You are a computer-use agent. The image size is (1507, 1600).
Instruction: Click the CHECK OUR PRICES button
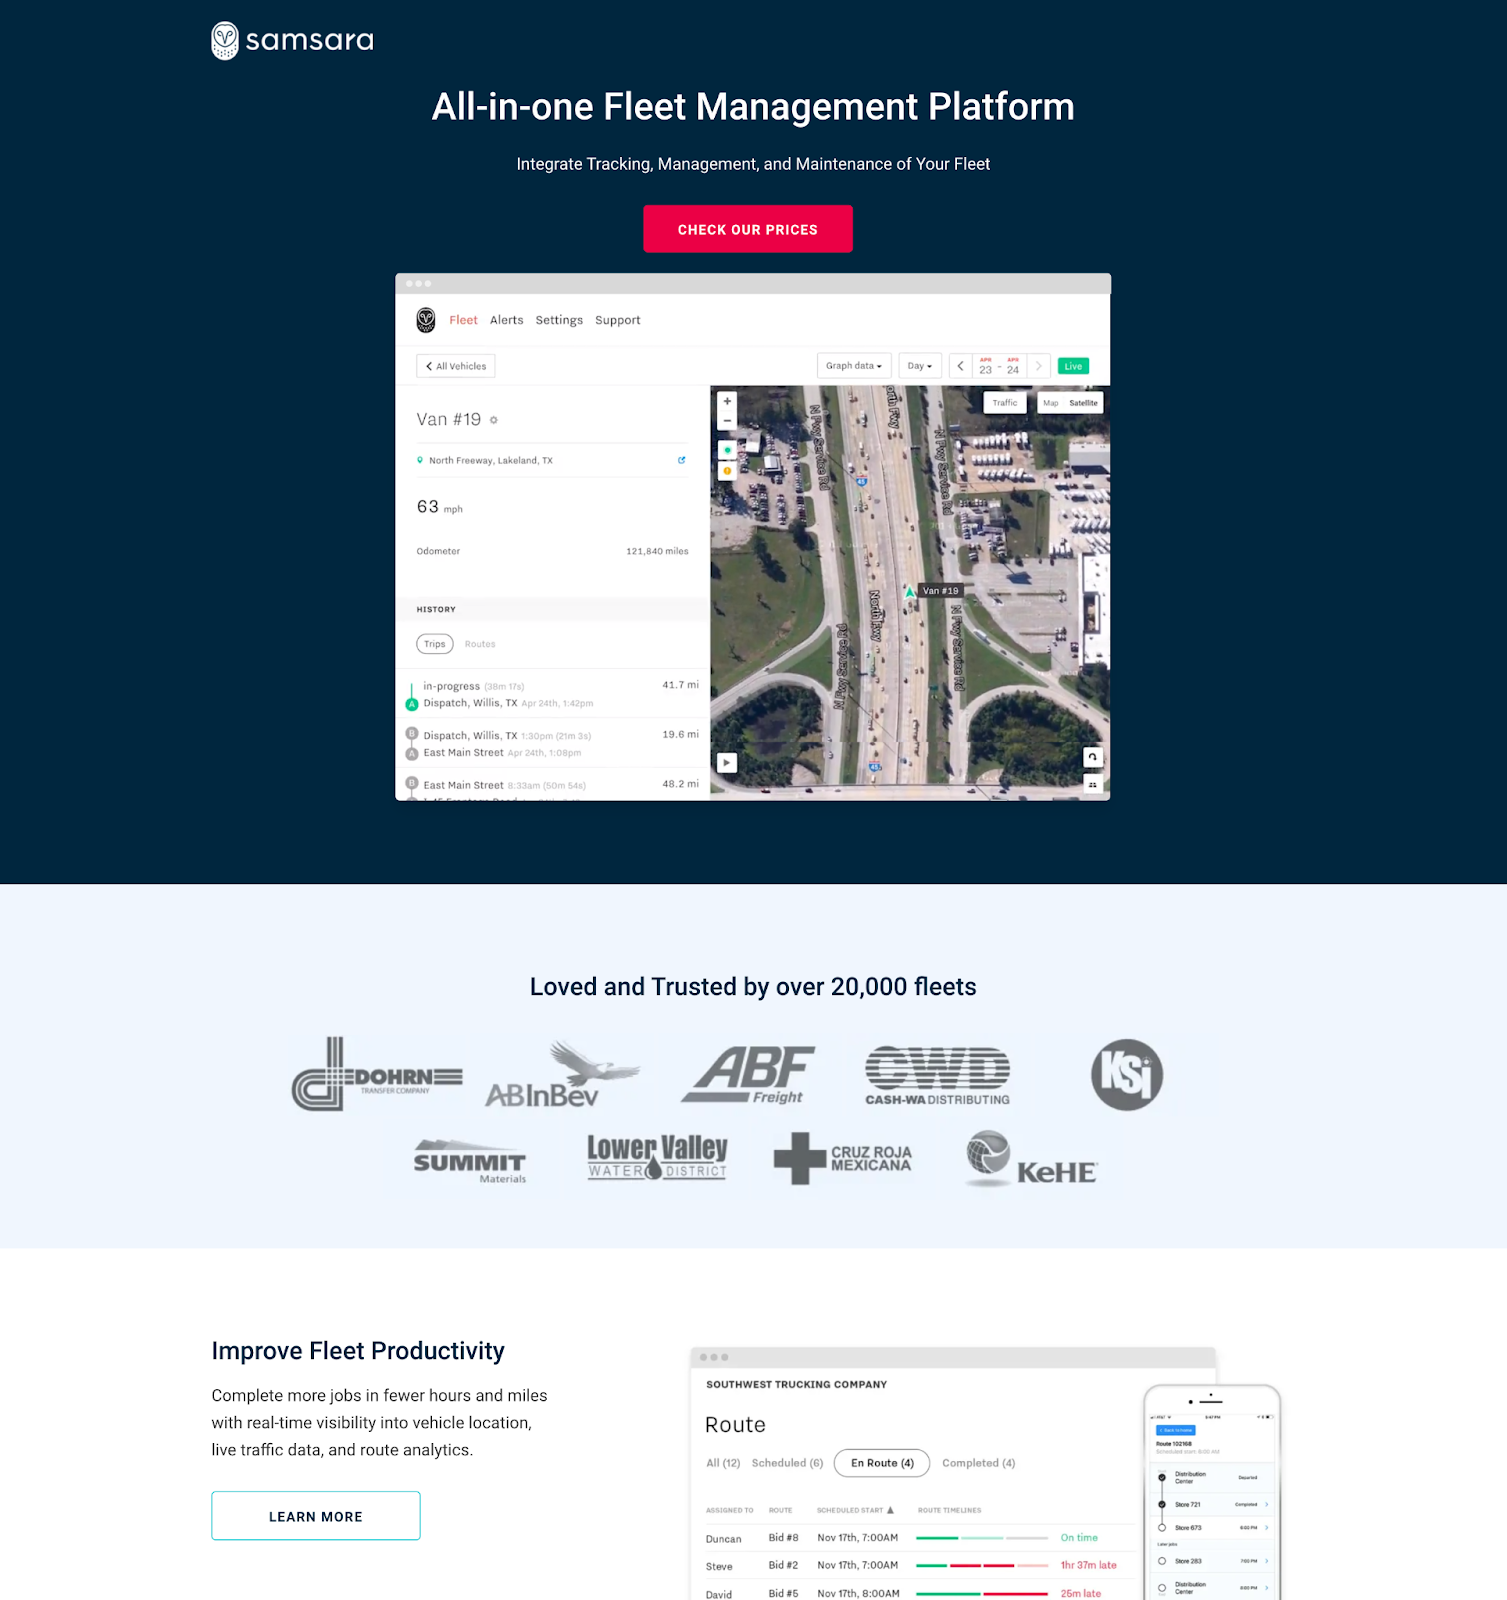748,229
